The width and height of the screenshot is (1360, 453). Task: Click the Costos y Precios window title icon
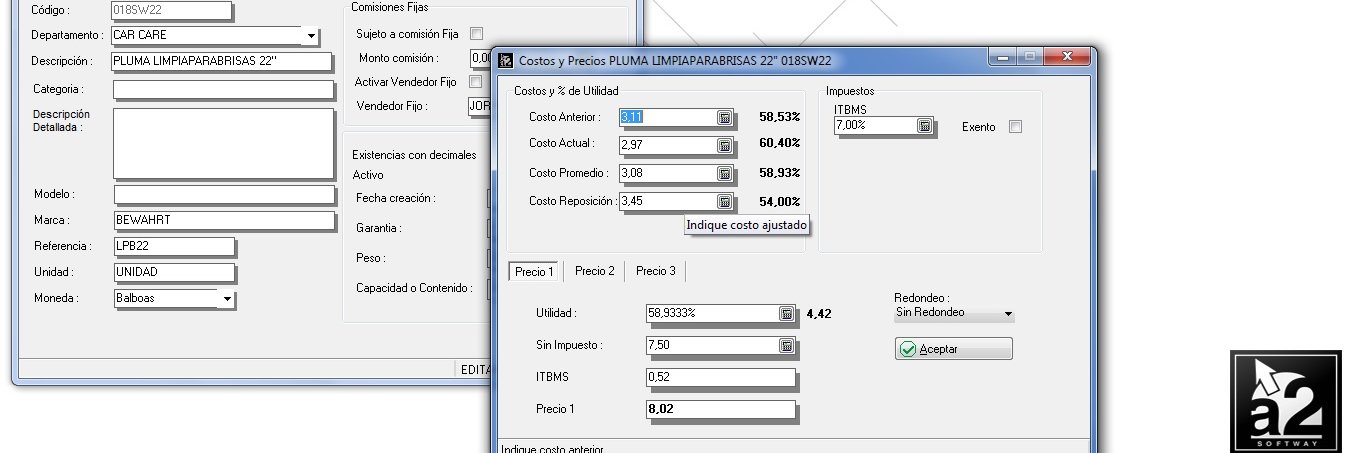pos(506,60)
